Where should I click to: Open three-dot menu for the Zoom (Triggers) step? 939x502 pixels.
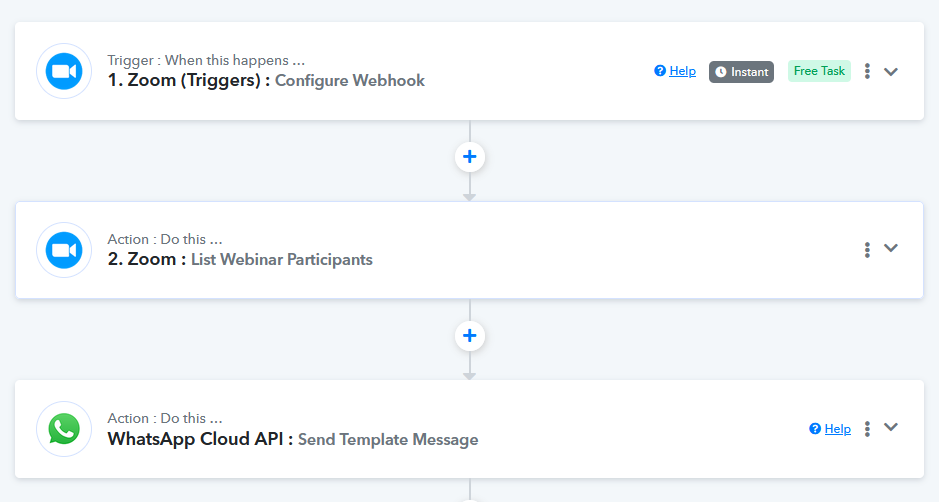tap(867, 71)
